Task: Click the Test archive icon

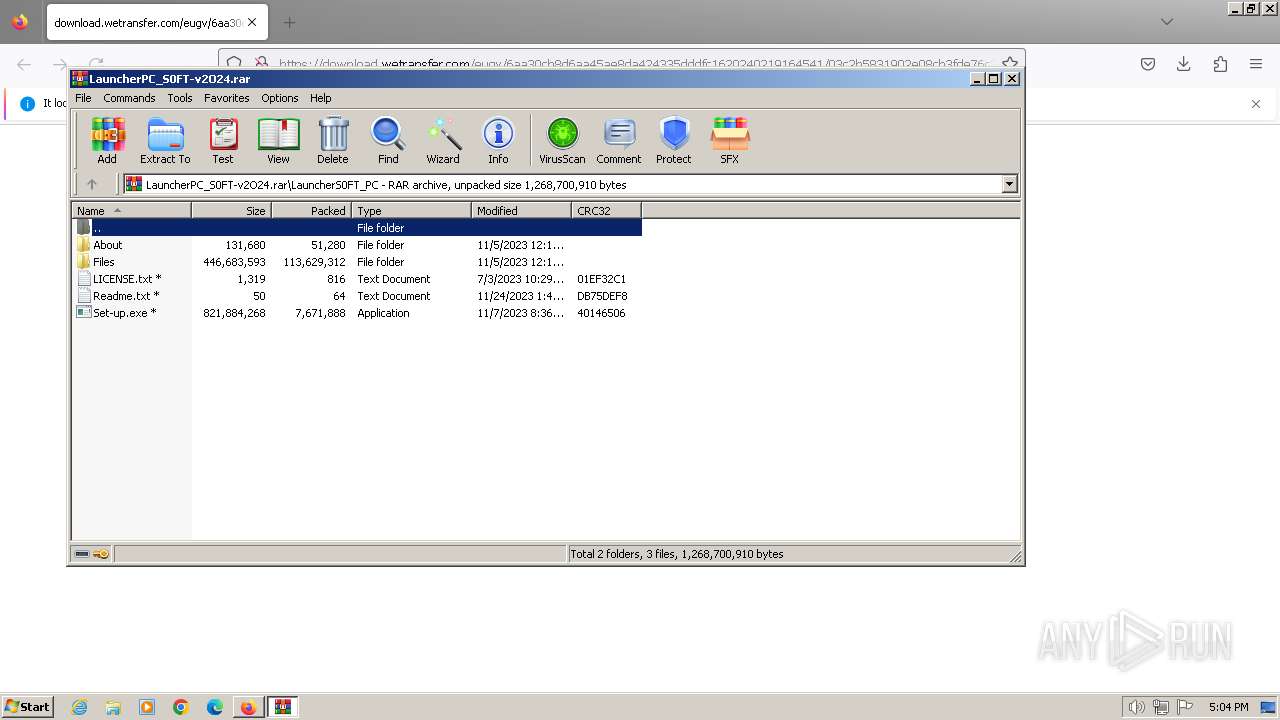Action: (222, 140)
